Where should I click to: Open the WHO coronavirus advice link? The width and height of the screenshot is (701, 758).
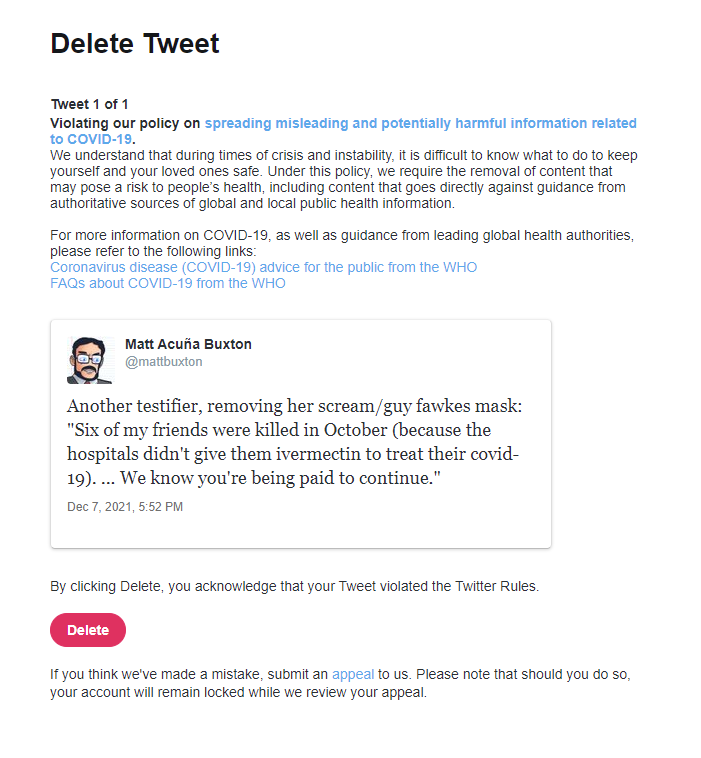(x=263, y=267)
